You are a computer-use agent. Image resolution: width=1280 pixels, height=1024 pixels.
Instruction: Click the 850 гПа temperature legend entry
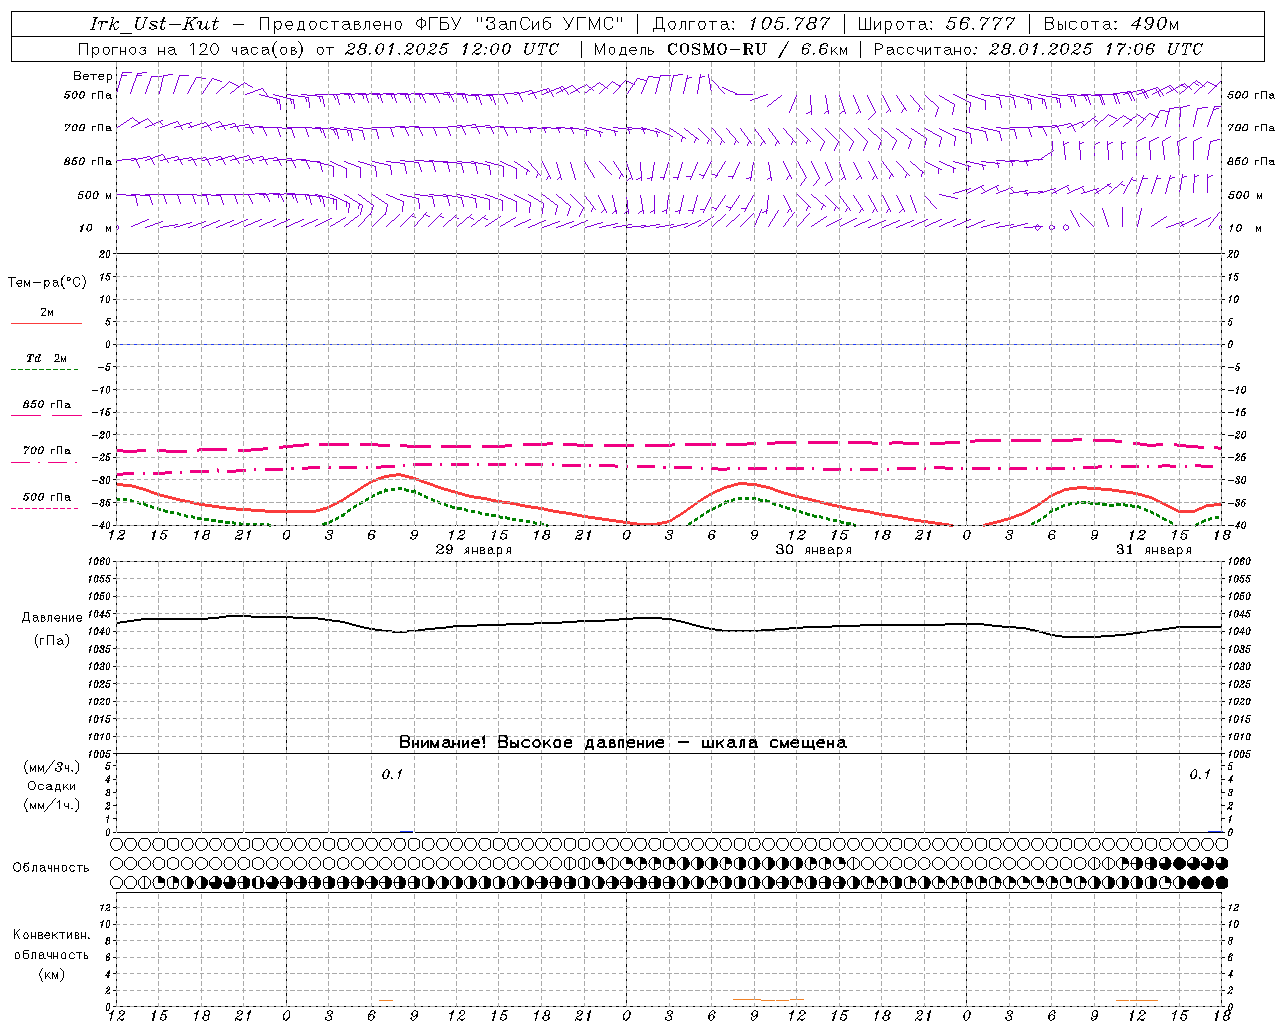click(x=47, y=405)
